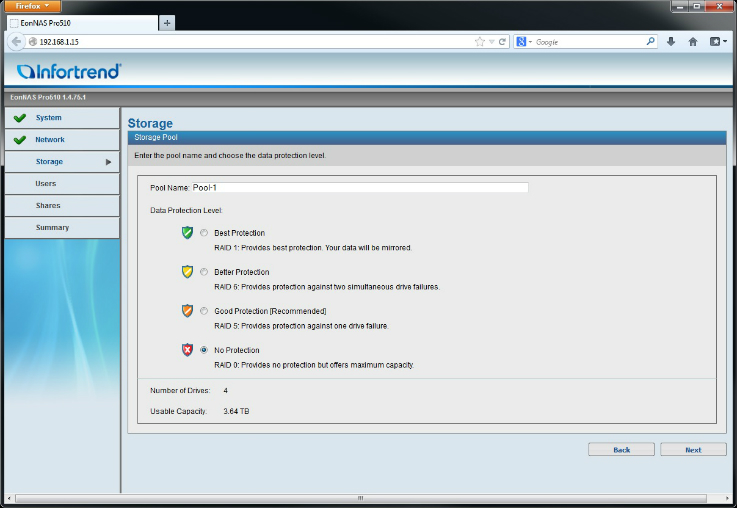Viewport: 737px width, 508px height.
Task: Open a new tab with plus button
Action: 167,23
